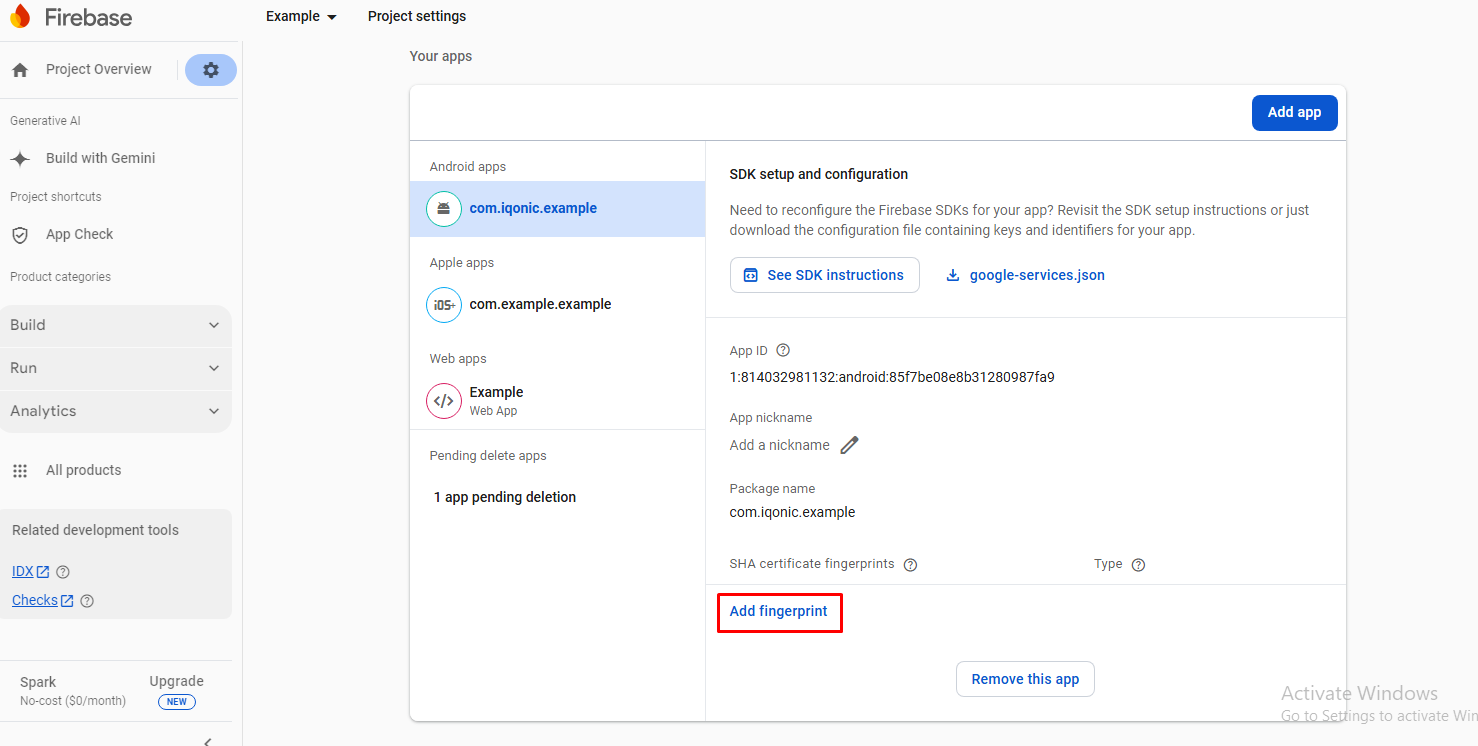Click the web app code icon for Example

pos(444,401)
